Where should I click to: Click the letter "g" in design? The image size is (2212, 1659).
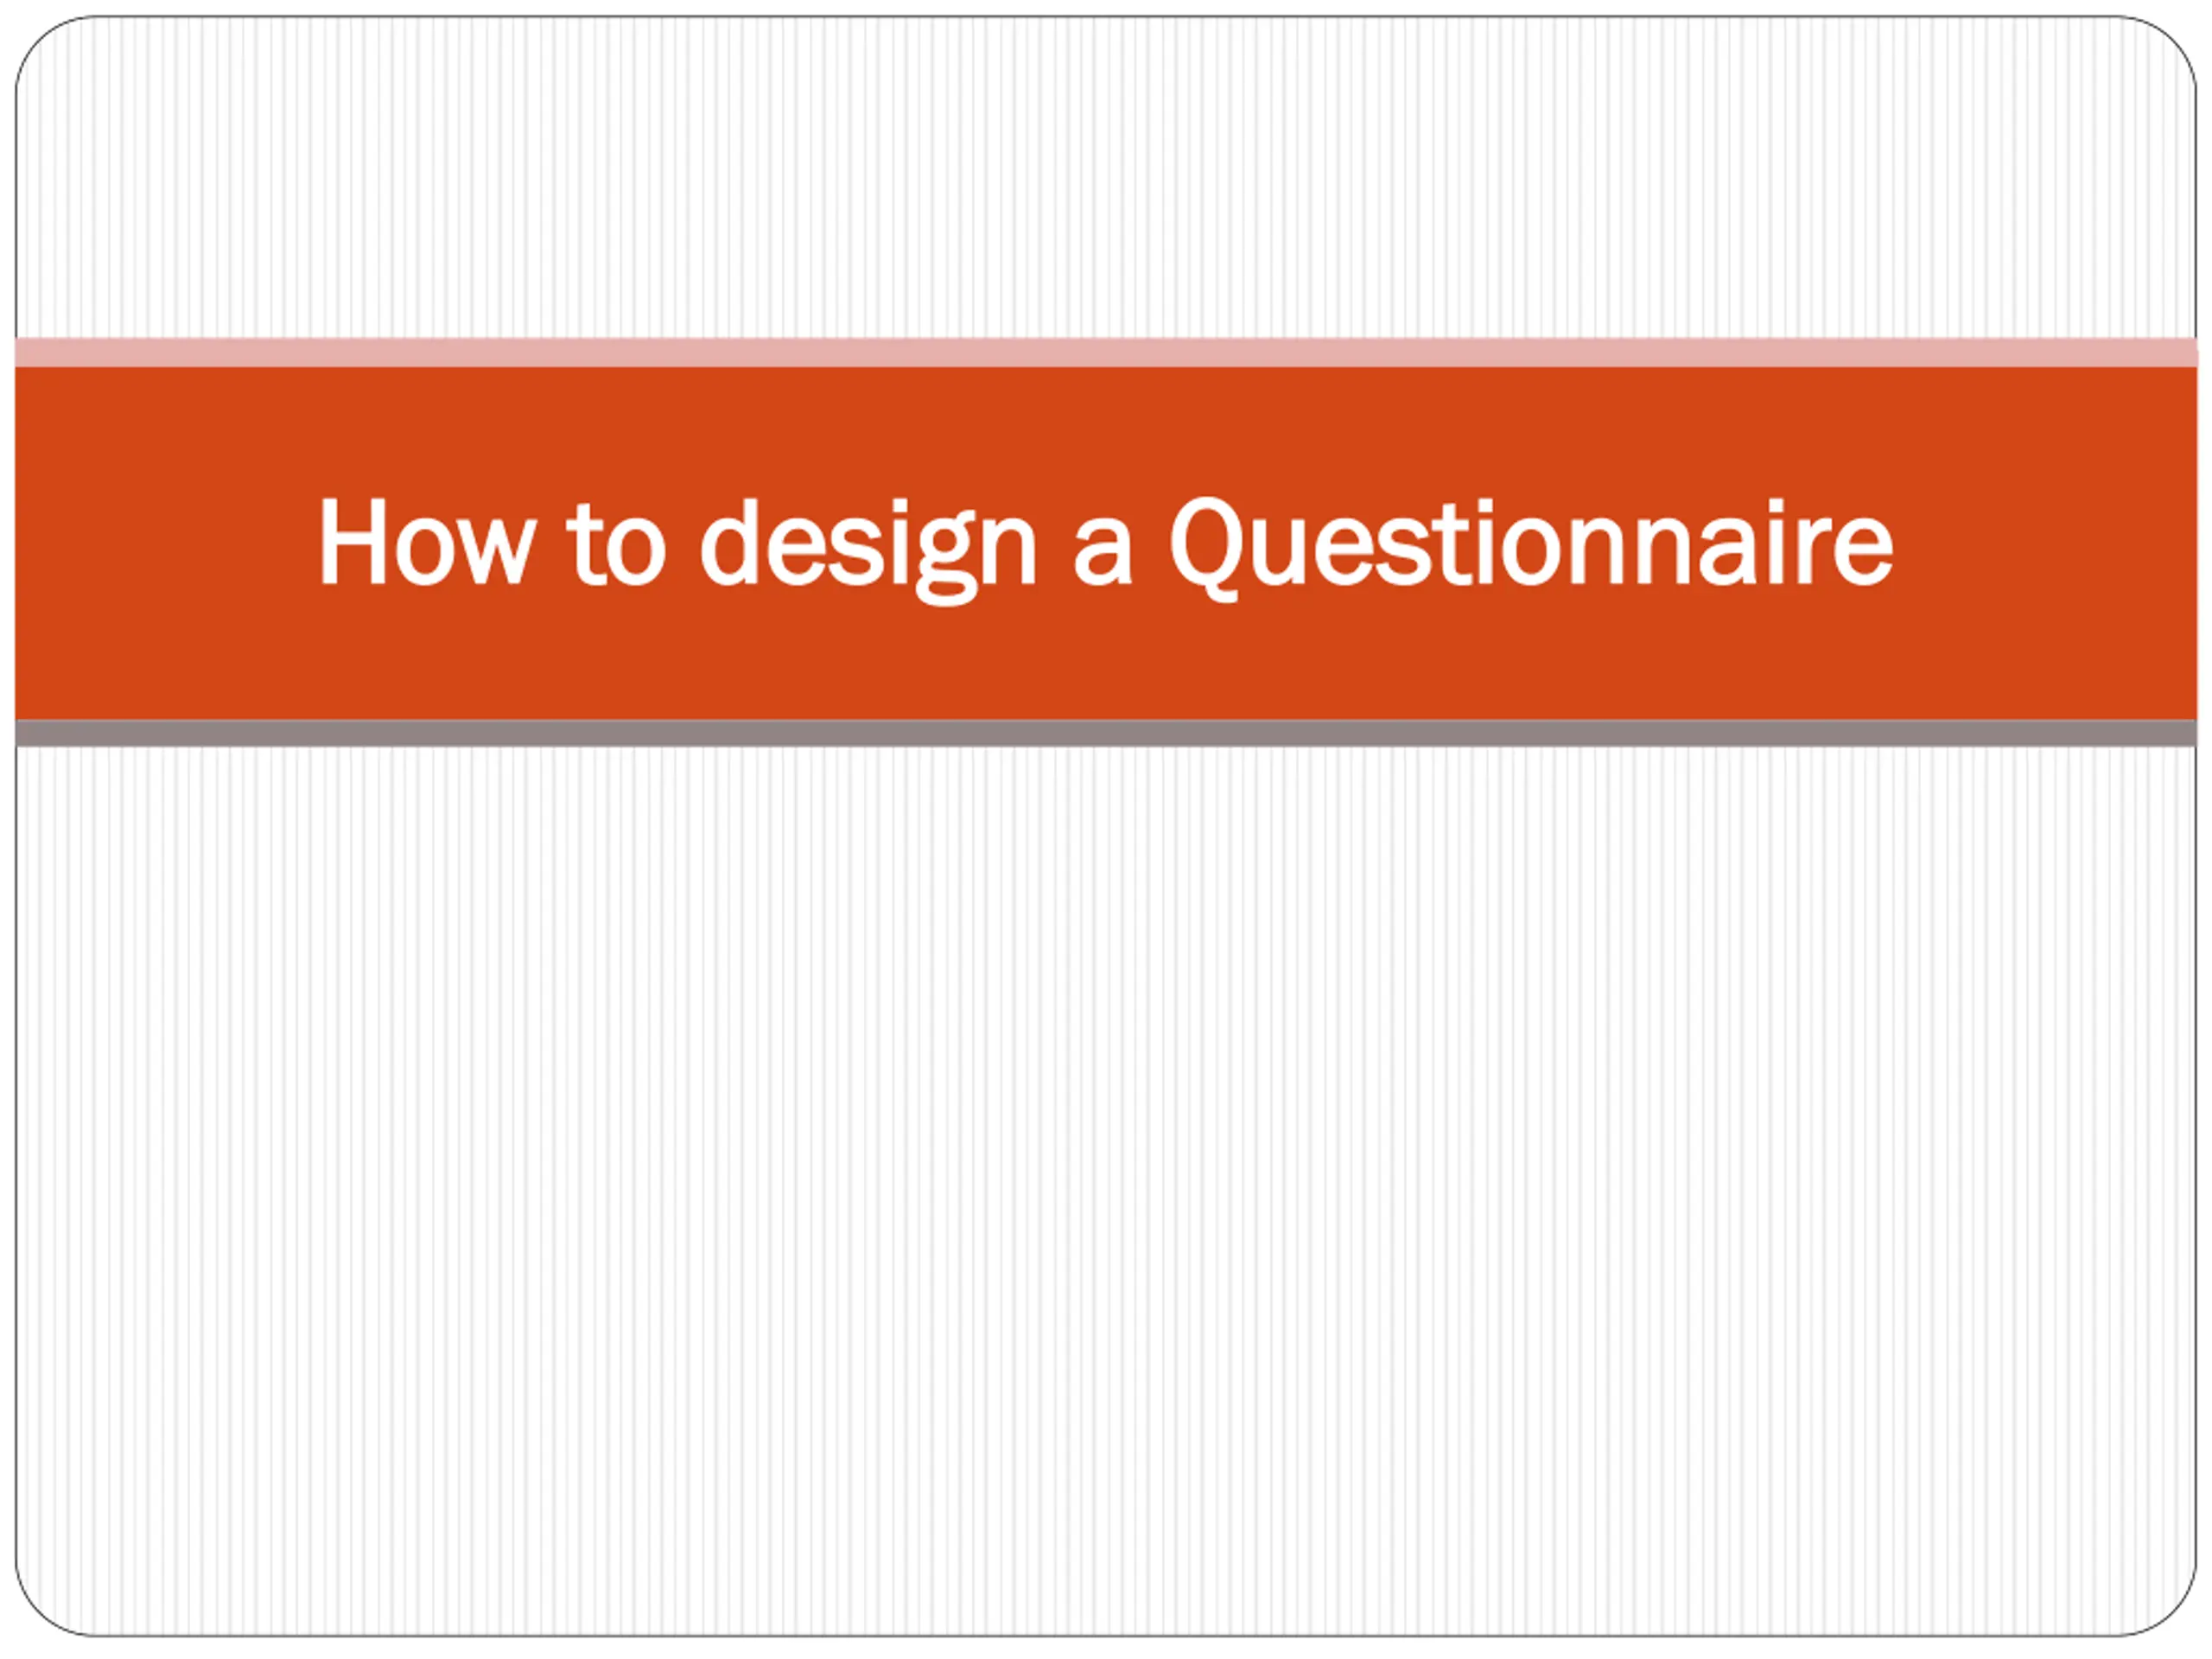[946, 563]
